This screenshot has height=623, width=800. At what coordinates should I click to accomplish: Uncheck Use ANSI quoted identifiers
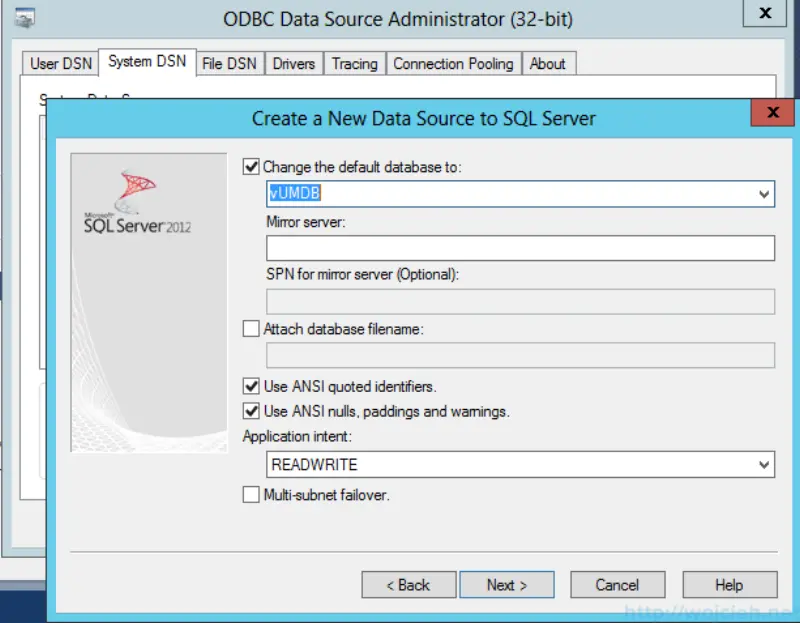point(251,386)
